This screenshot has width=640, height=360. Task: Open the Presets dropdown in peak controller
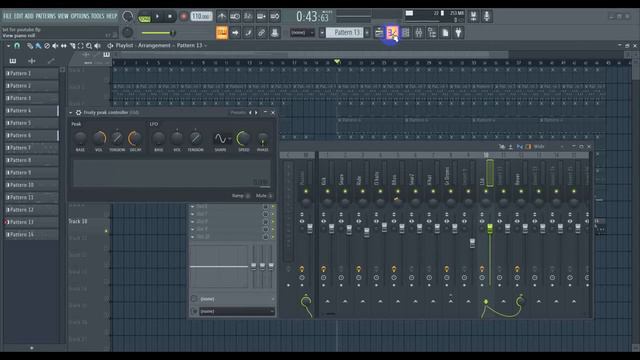pyautogui.click(x=238, y=113)
